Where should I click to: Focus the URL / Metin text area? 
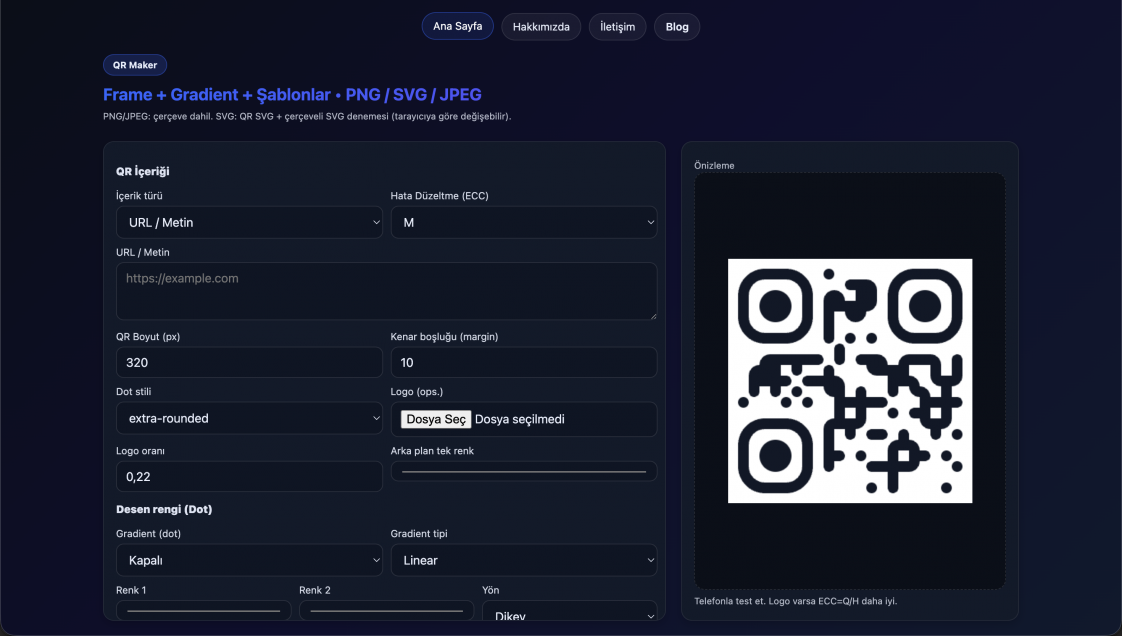[x=386, y=291]
